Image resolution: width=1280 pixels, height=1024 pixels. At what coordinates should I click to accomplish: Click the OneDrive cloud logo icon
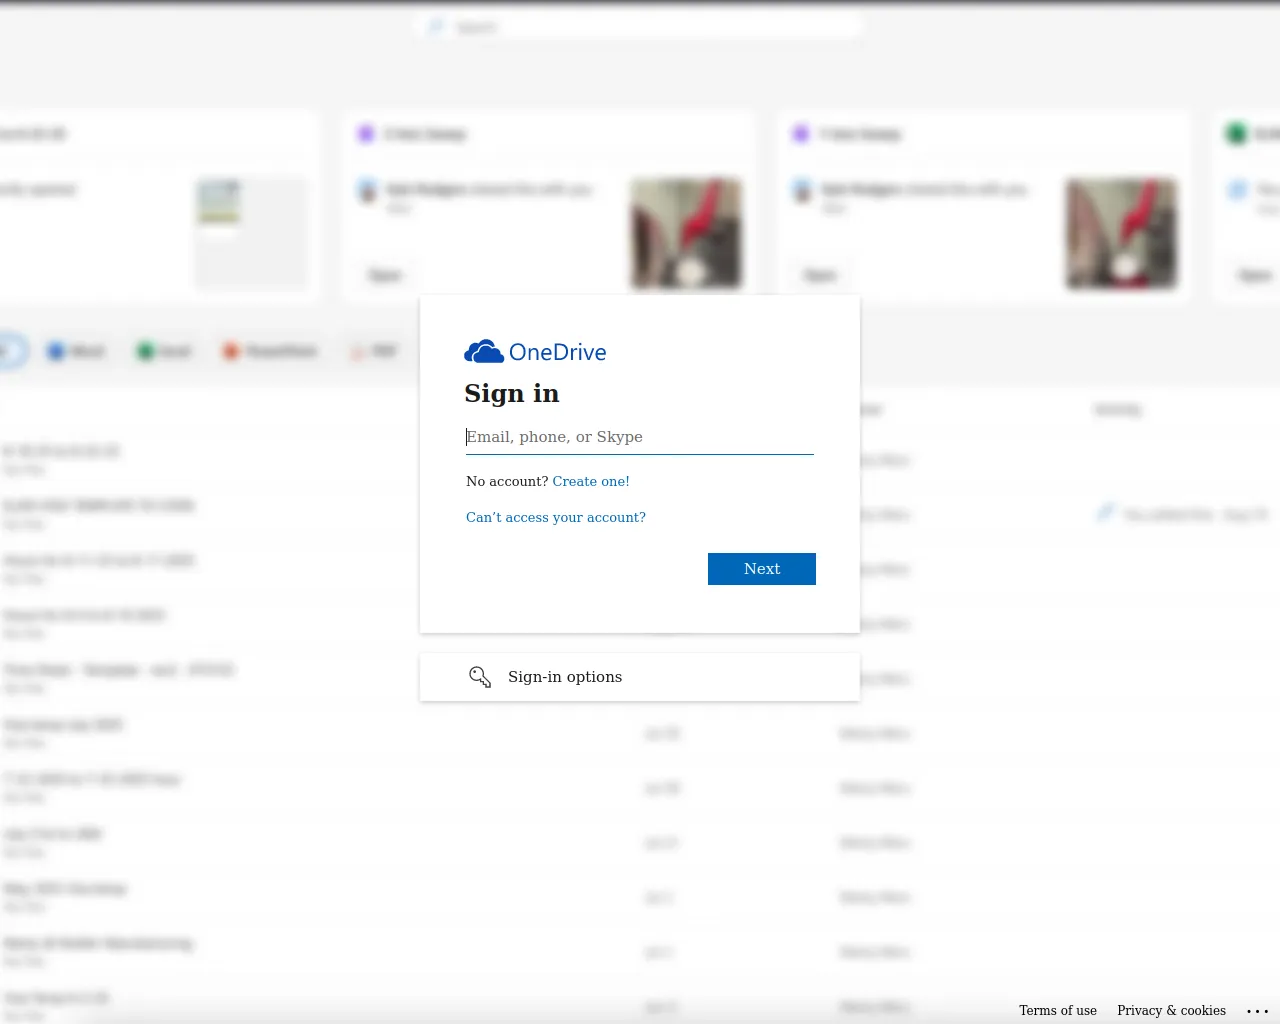pyautogui.click(x=484, y=352)
